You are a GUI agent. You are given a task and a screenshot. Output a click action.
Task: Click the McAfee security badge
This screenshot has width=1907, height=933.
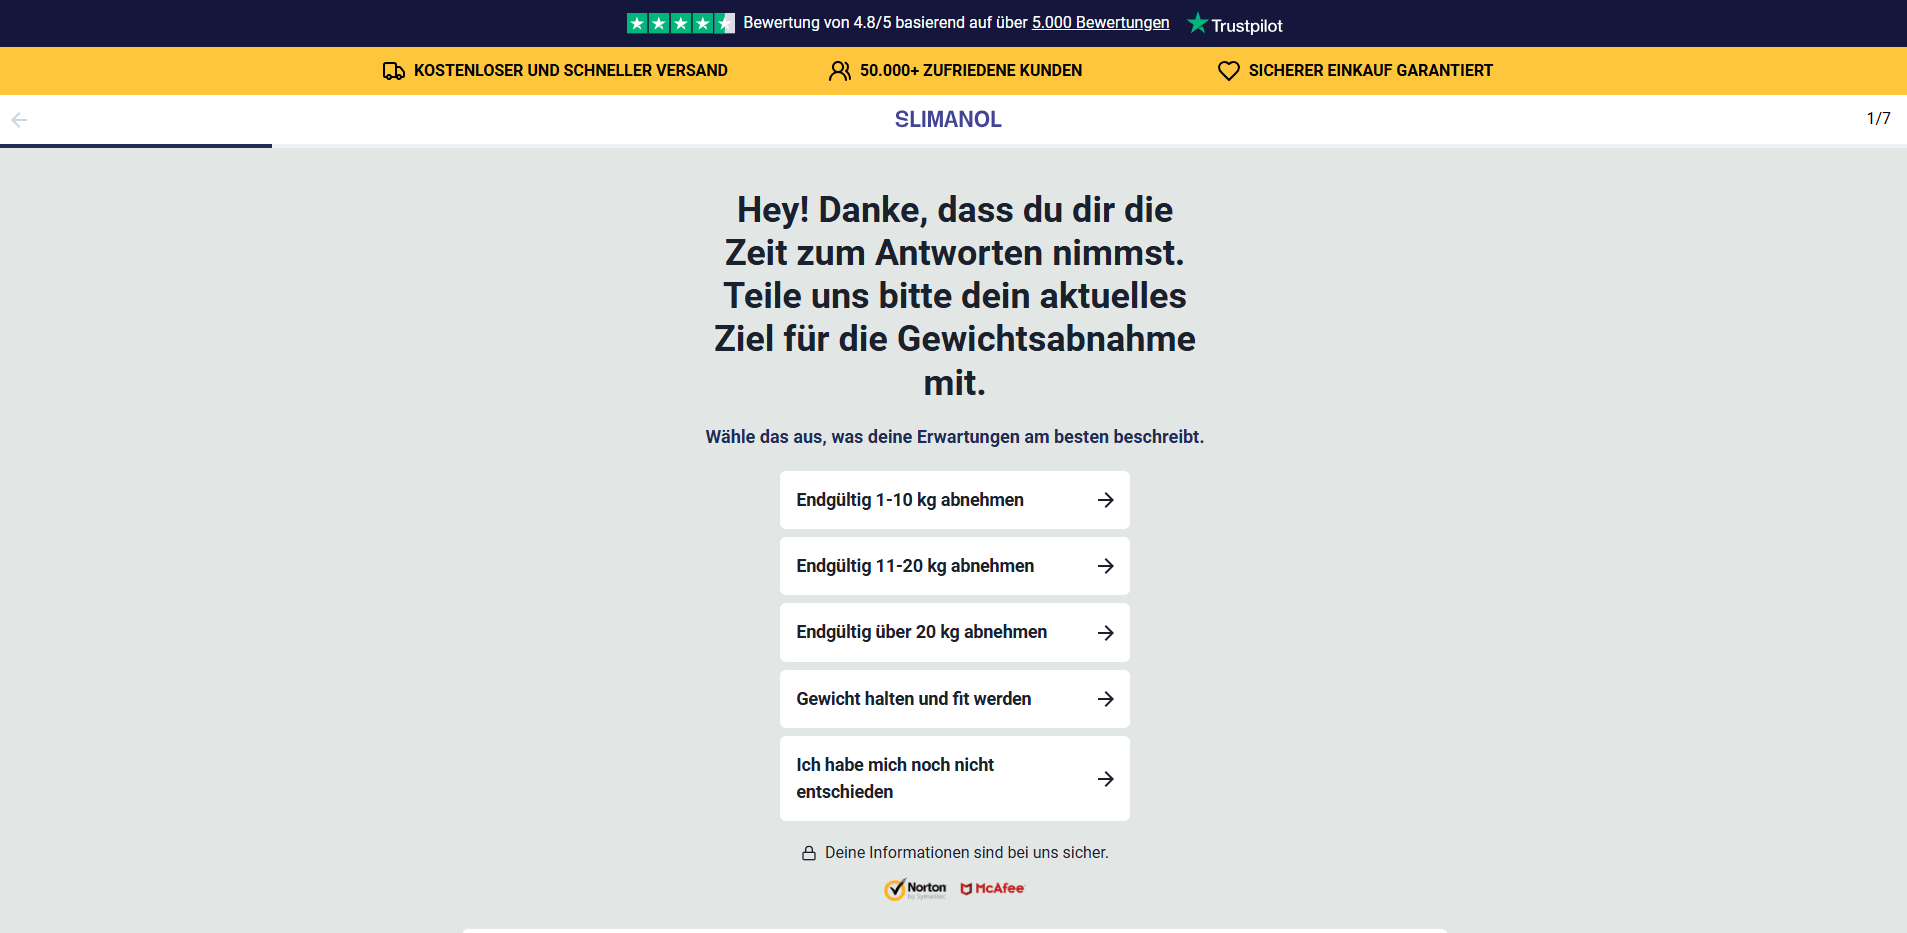[x=992, y=889]
